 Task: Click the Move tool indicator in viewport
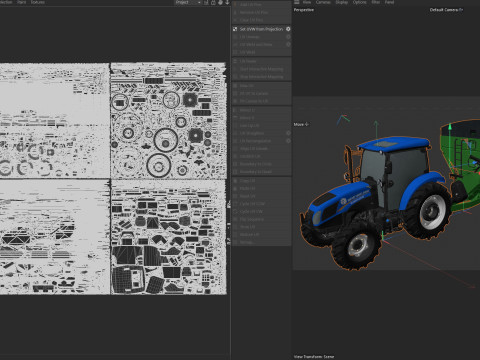pyautogui.click(x=301, y=124)
